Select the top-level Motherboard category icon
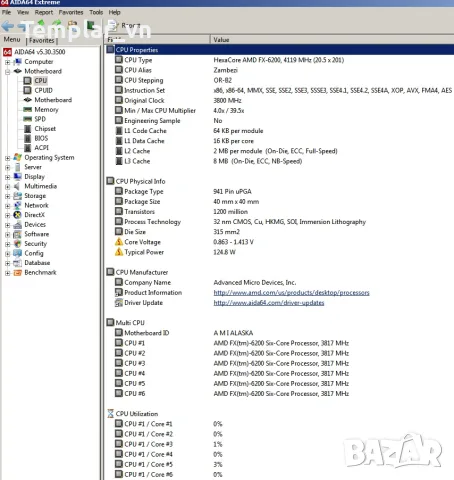This screenshot has height=480, width=454. pos(17,71)
